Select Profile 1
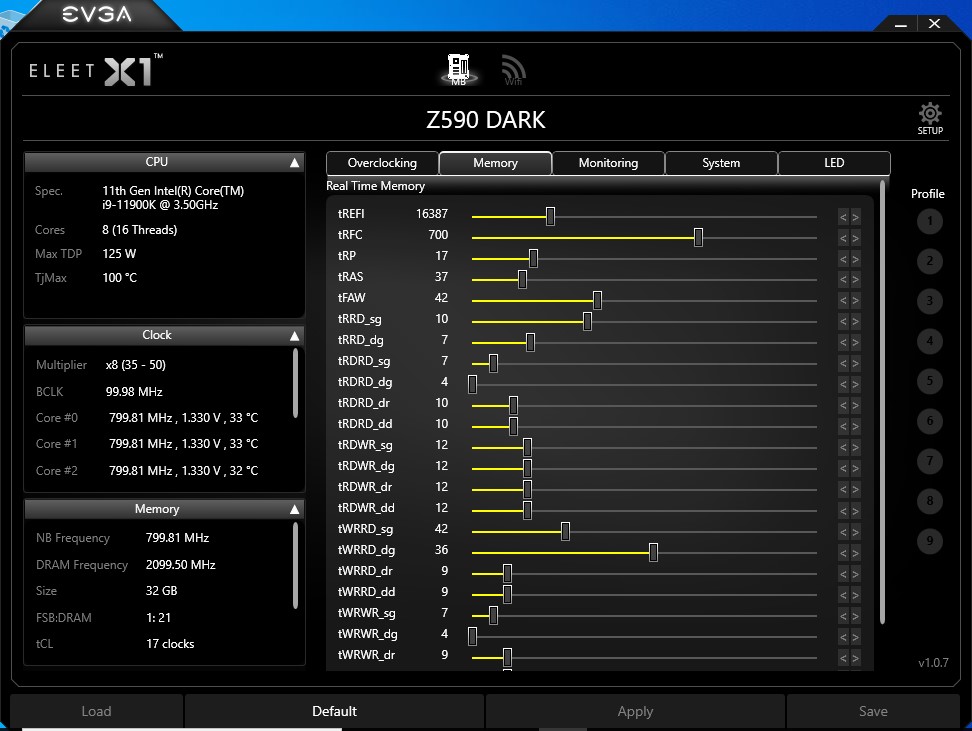The height and width of the screenshot is (731, 972). coord(929,221)
